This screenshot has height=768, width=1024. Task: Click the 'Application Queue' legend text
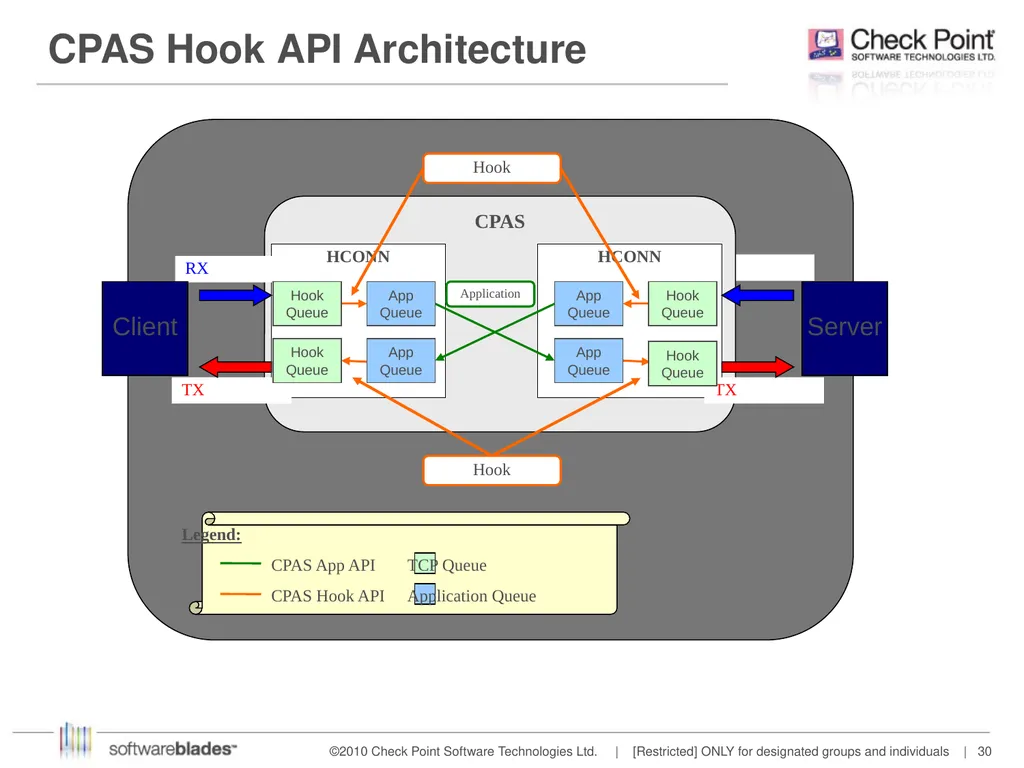472,596
